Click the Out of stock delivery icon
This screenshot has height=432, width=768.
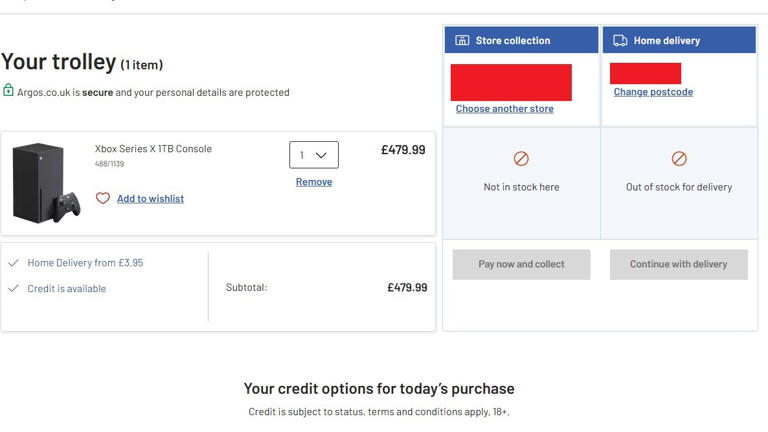[679, 159]
